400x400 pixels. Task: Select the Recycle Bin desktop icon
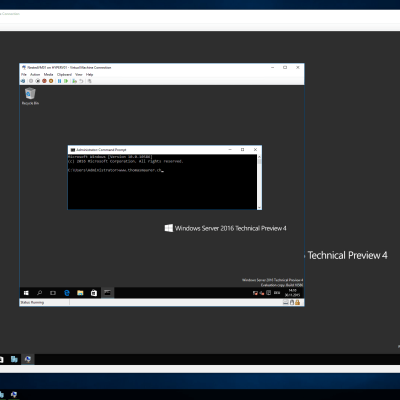point(30,96)
